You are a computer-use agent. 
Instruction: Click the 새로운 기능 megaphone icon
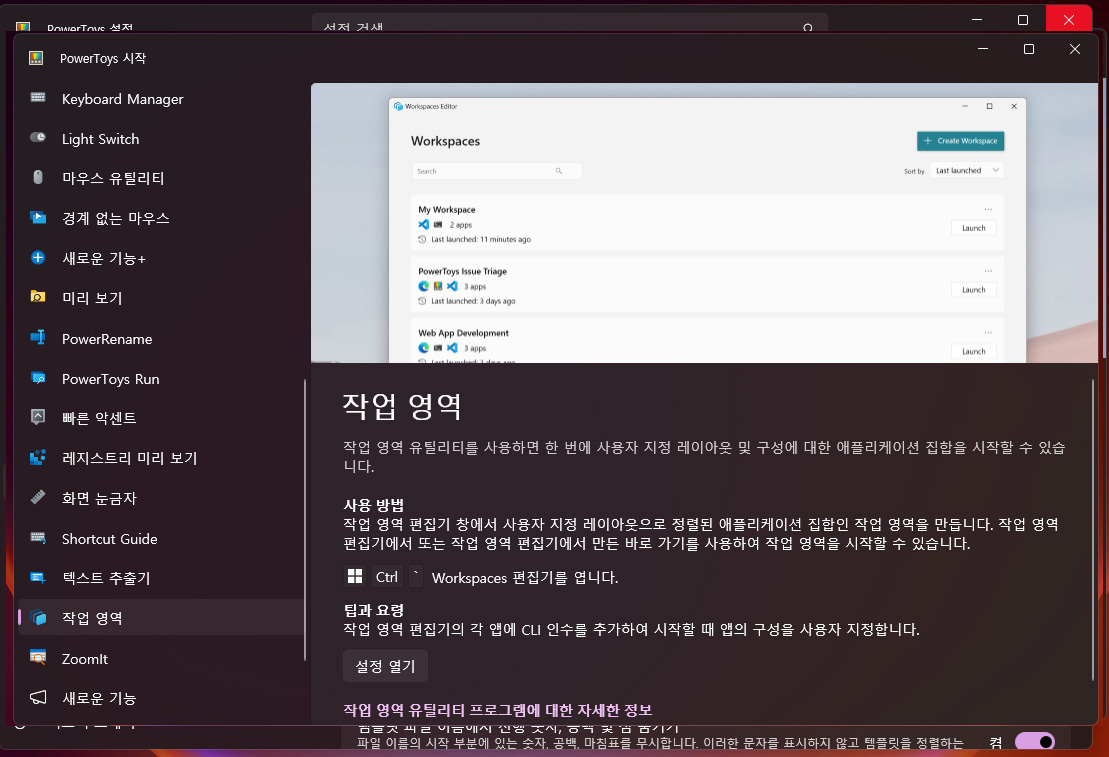pyautogui.click(x=38, y=698)
